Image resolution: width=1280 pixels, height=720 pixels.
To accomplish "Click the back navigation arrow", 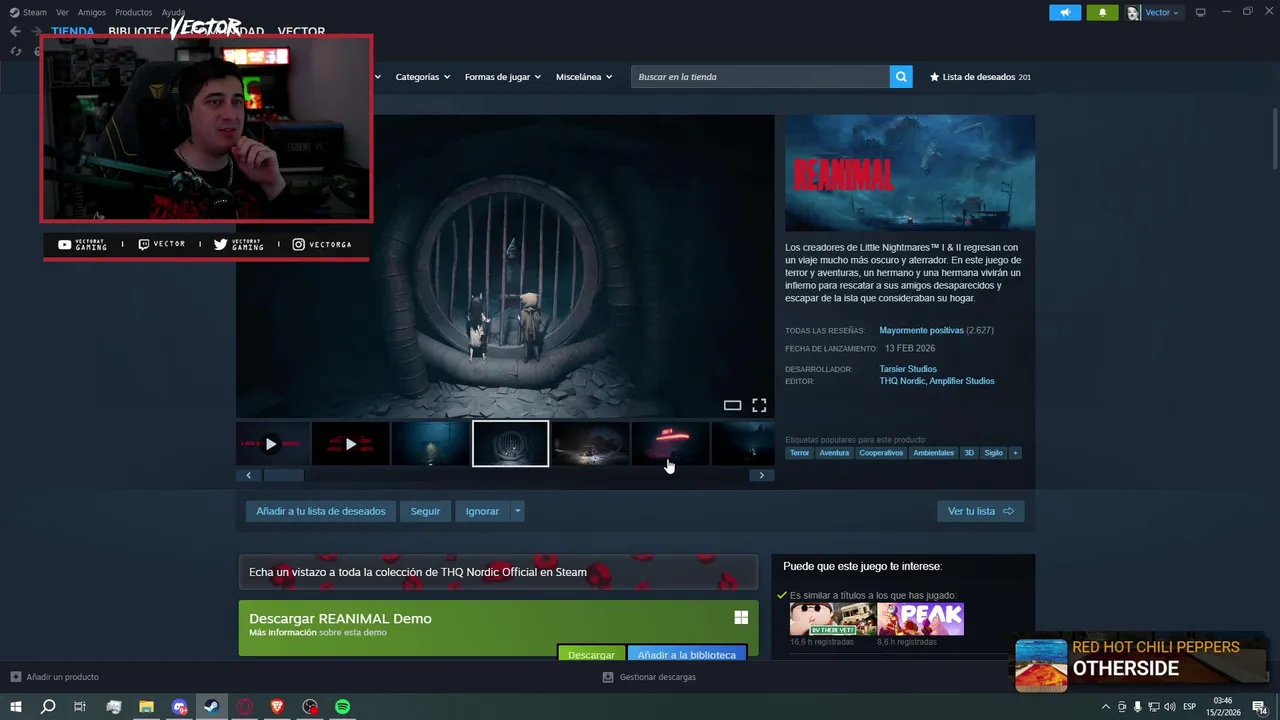I will pos(15,31).
